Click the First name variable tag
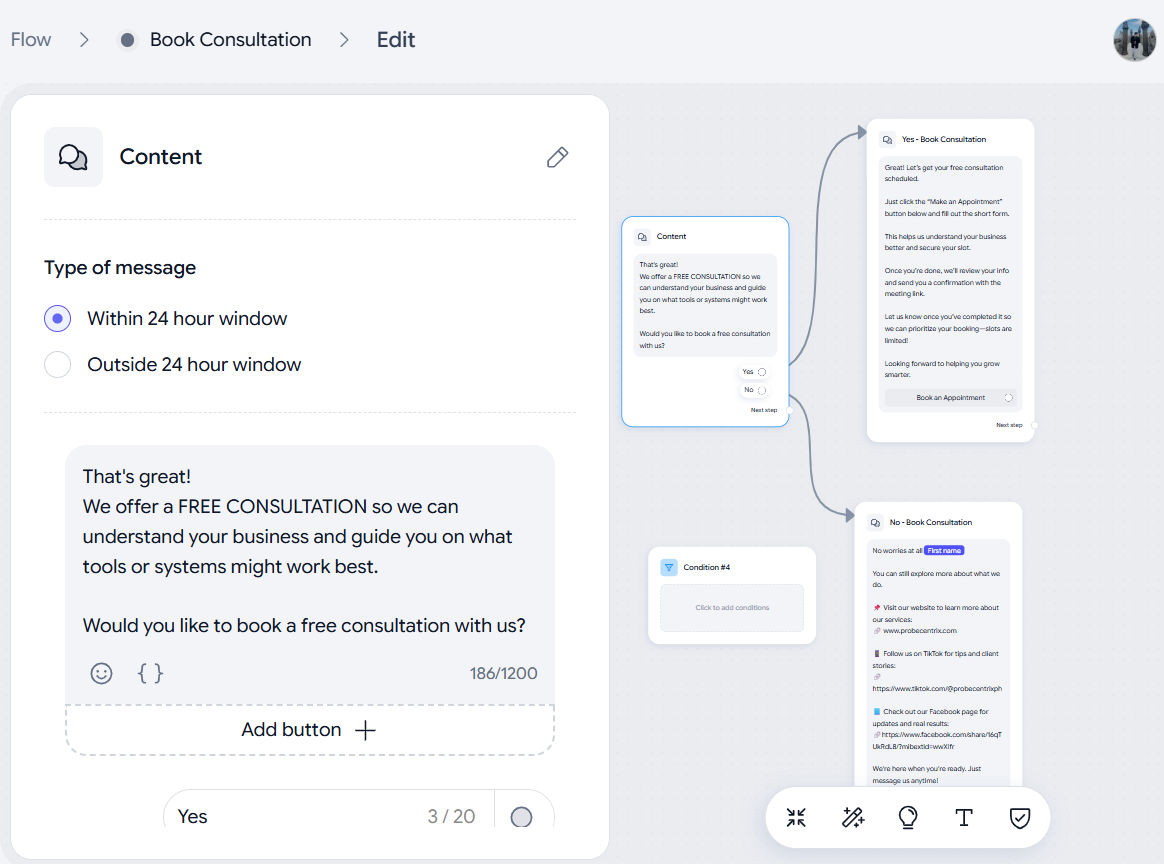 [x=944, y=551]
